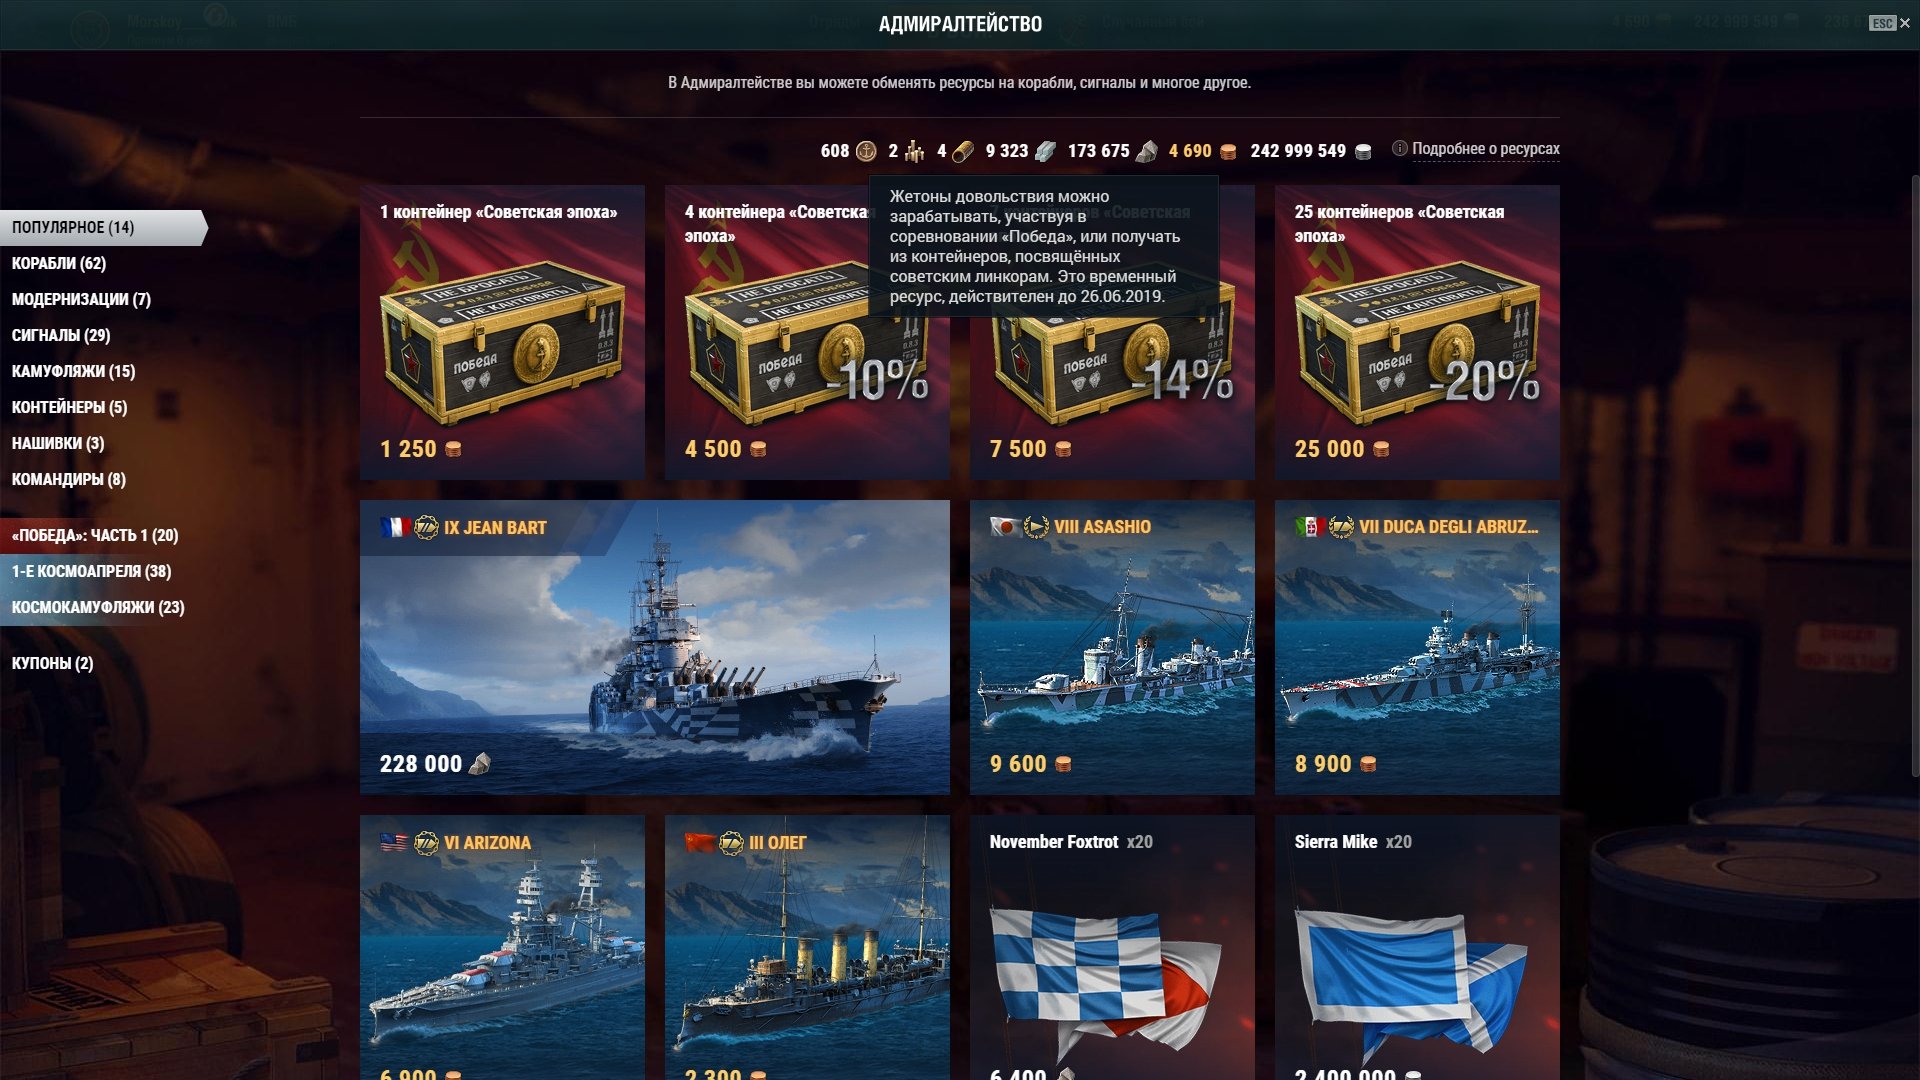Click the info icon next to Подробнее о ресурсах
This screenshot has width=1920, height=1080.
pos(1400,148)
